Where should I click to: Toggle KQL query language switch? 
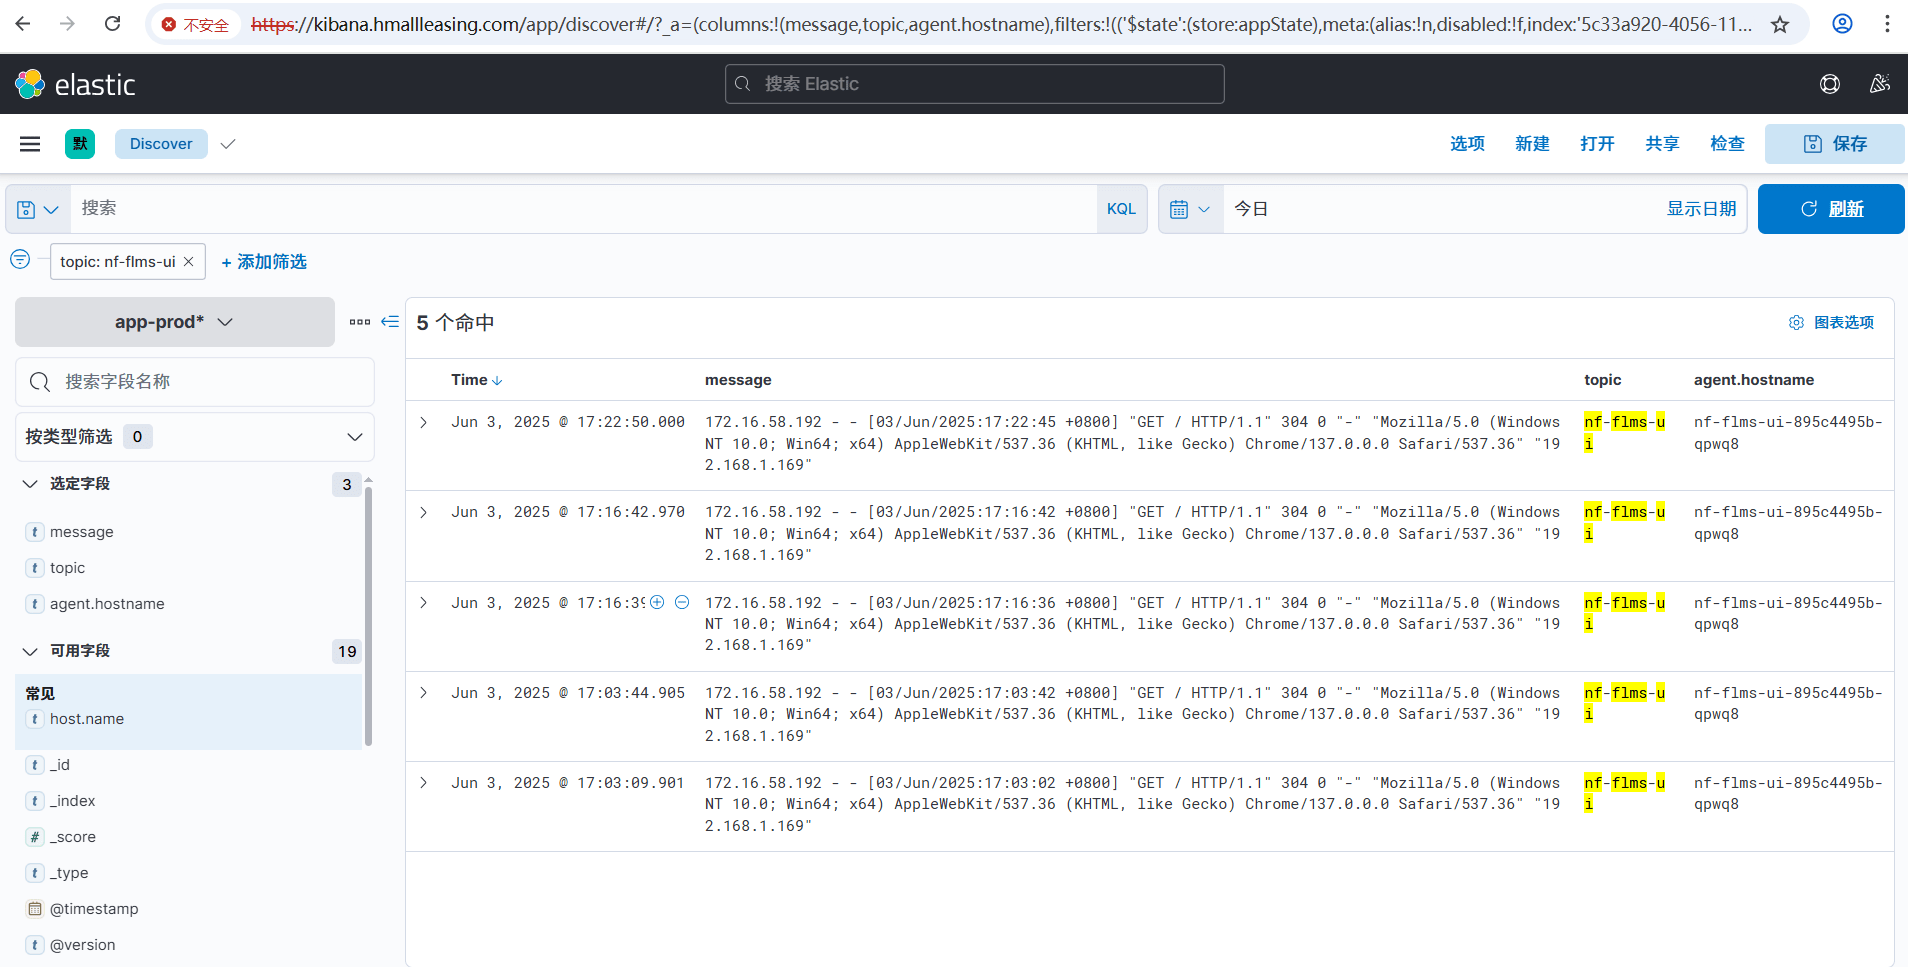pos(1120,209)
